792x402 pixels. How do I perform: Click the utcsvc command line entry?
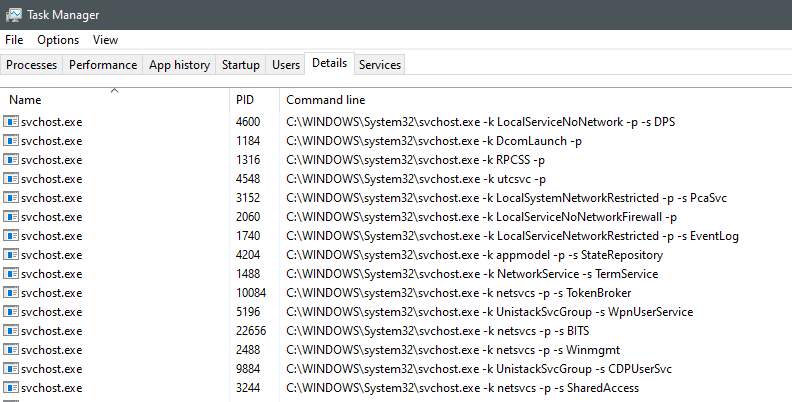[x=416, y=179]
